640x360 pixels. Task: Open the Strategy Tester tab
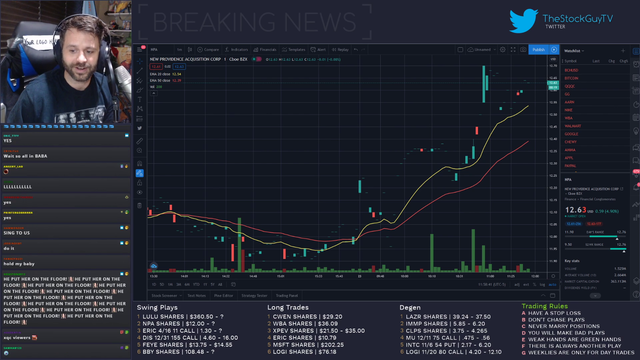(254, 296)
